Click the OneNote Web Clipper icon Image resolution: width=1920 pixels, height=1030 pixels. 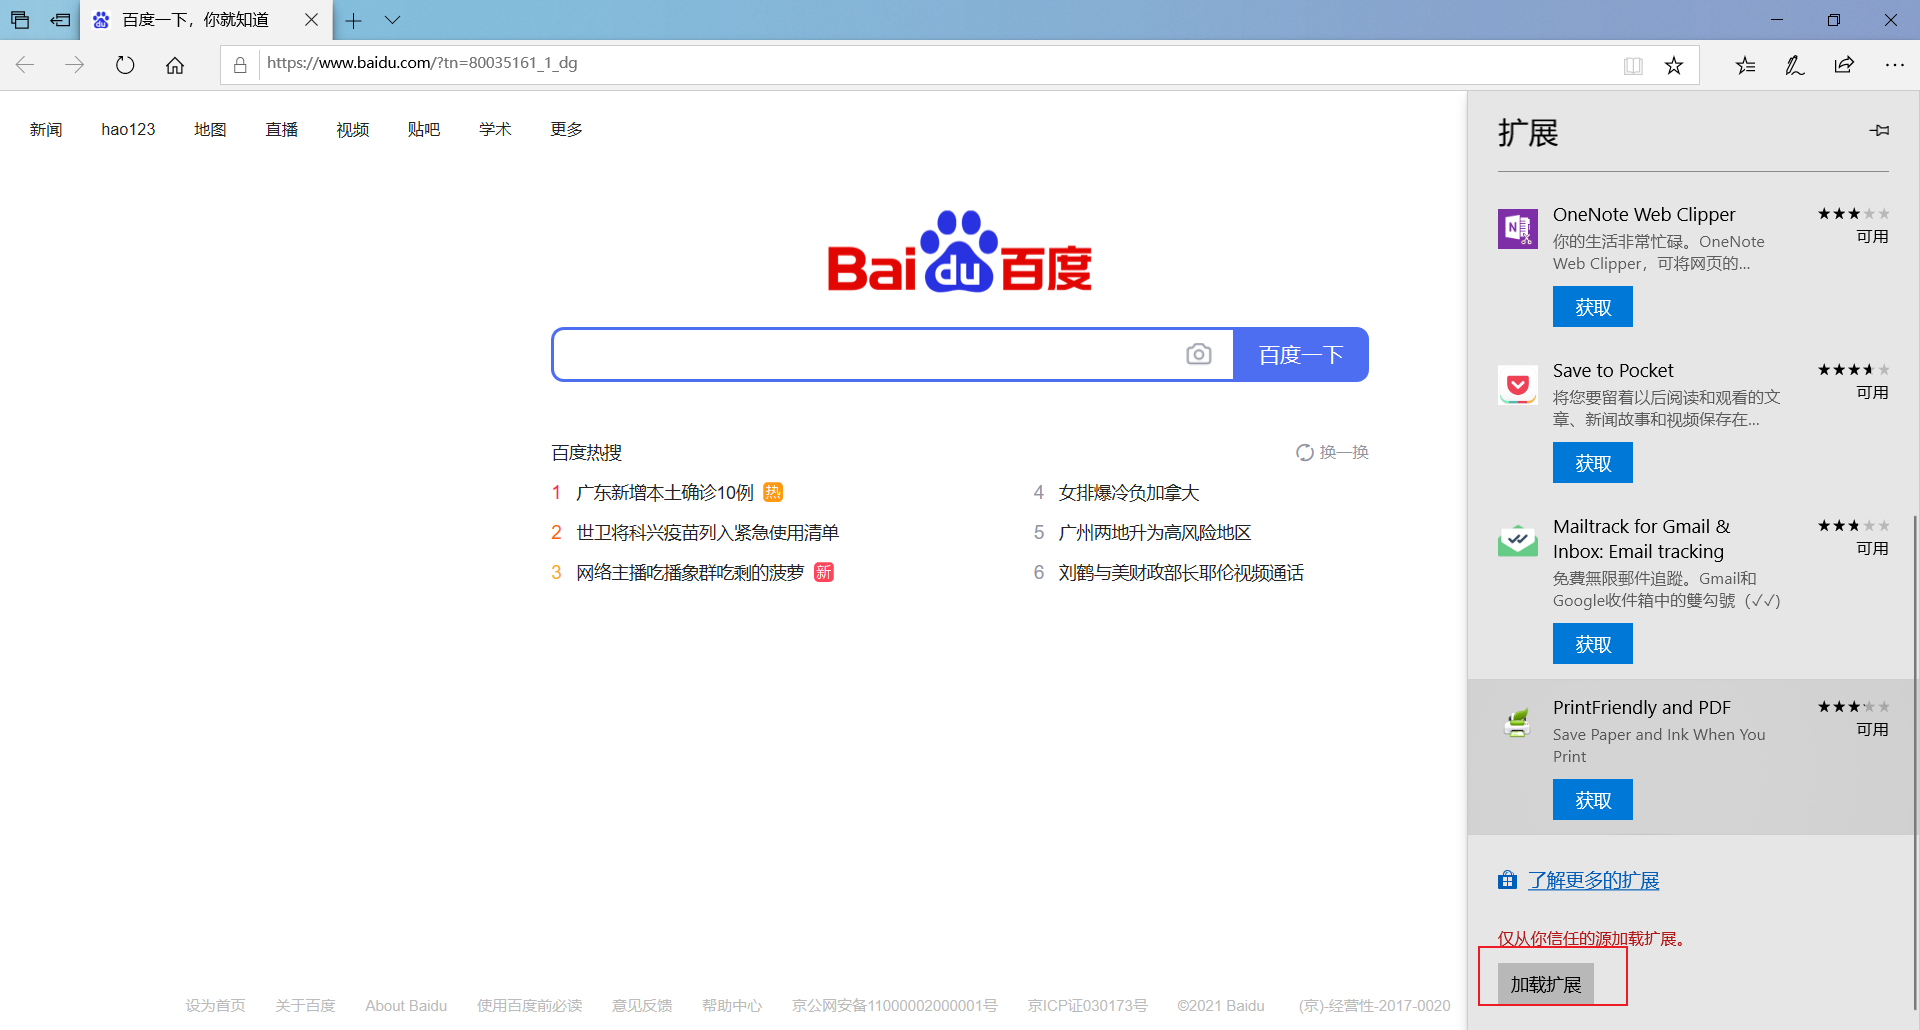pyautogui.click(x=1518, y=229)
